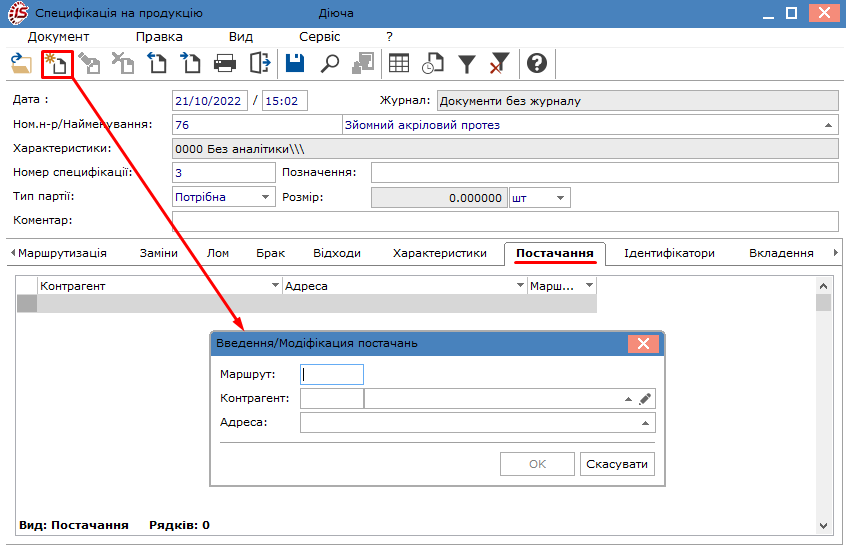846x550 pixels.
Task: Select the empty first grid row marker
Action: pyautogui.click(x=27, y=303)
